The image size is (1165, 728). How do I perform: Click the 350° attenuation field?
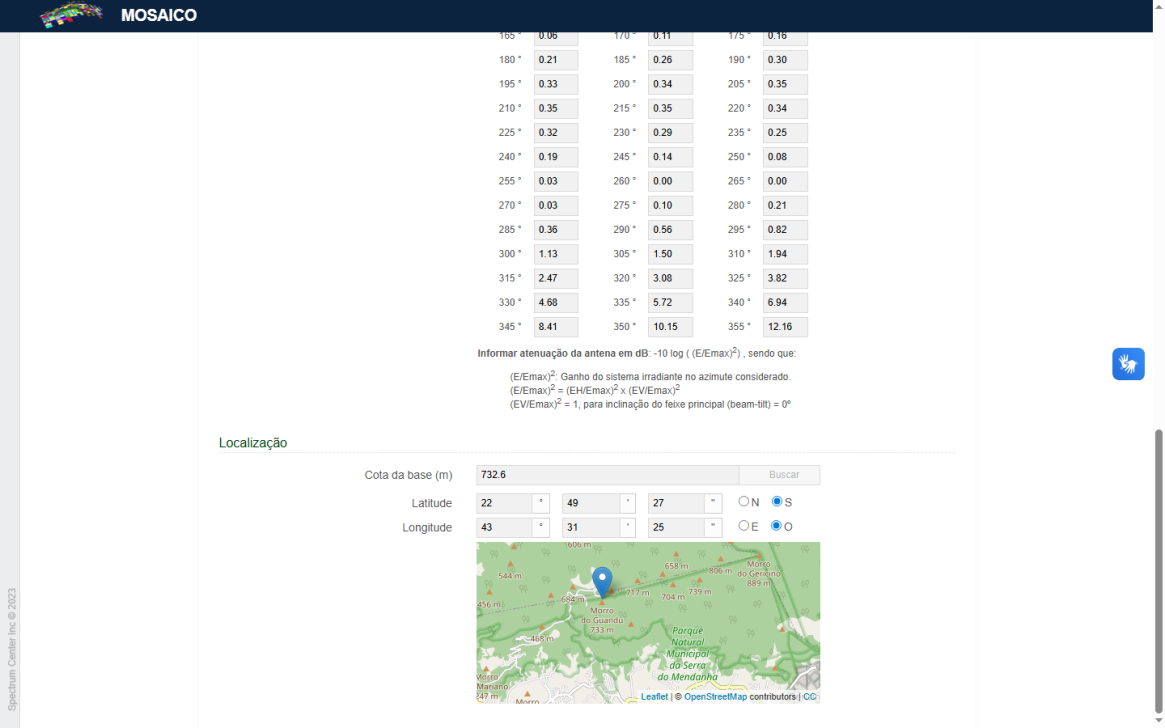tap(670, 327)
